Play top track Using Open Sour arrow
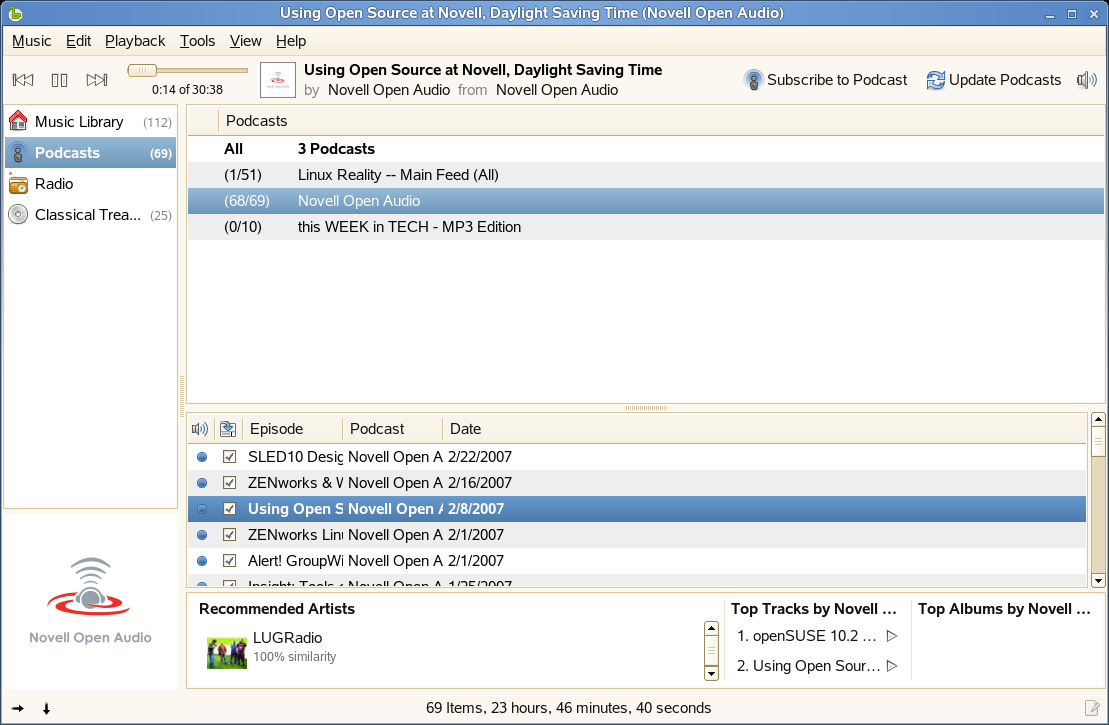Image resolution: width=1109 pixels, height=725 pixels. tap(892, 666)
